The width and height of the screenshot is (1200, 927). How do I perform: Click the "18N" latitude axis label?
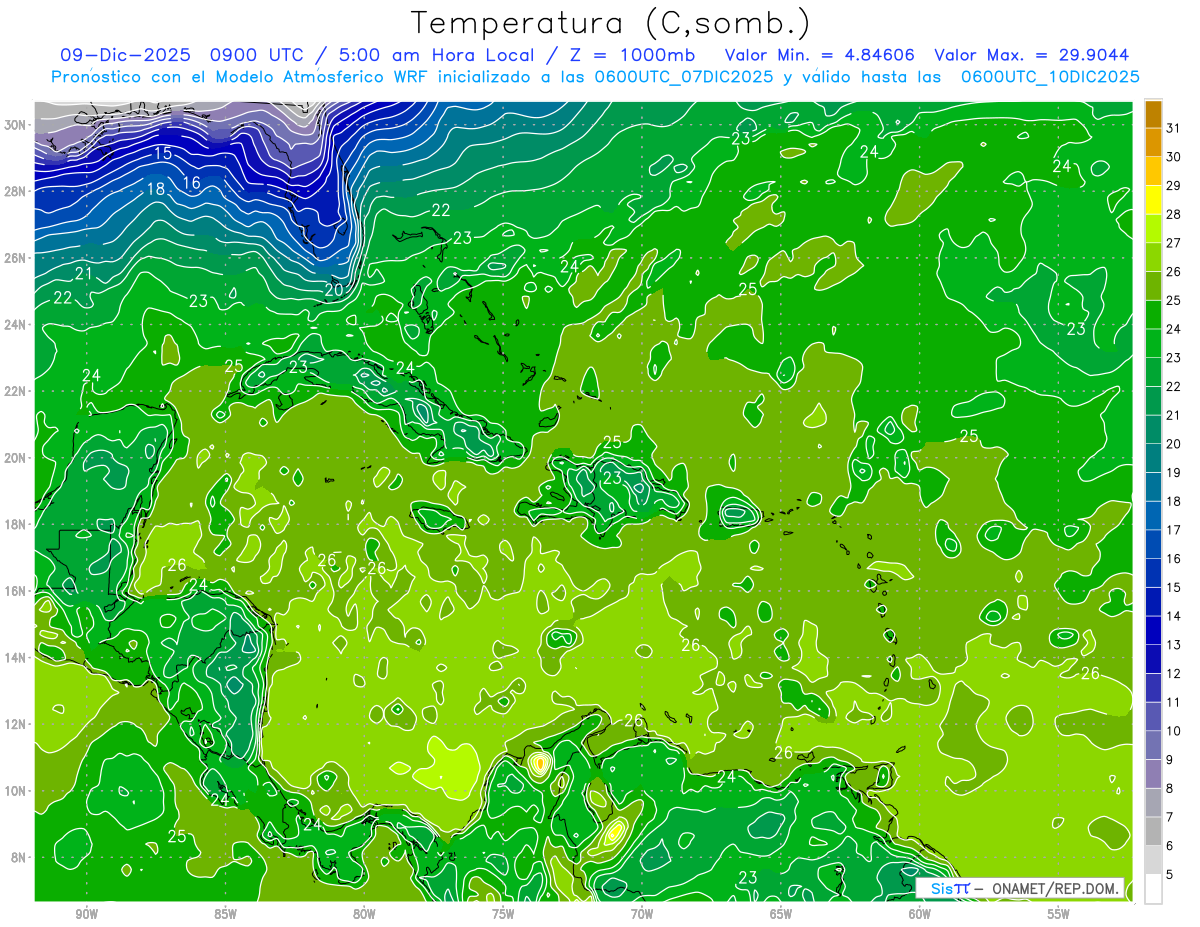click(17, 524)
